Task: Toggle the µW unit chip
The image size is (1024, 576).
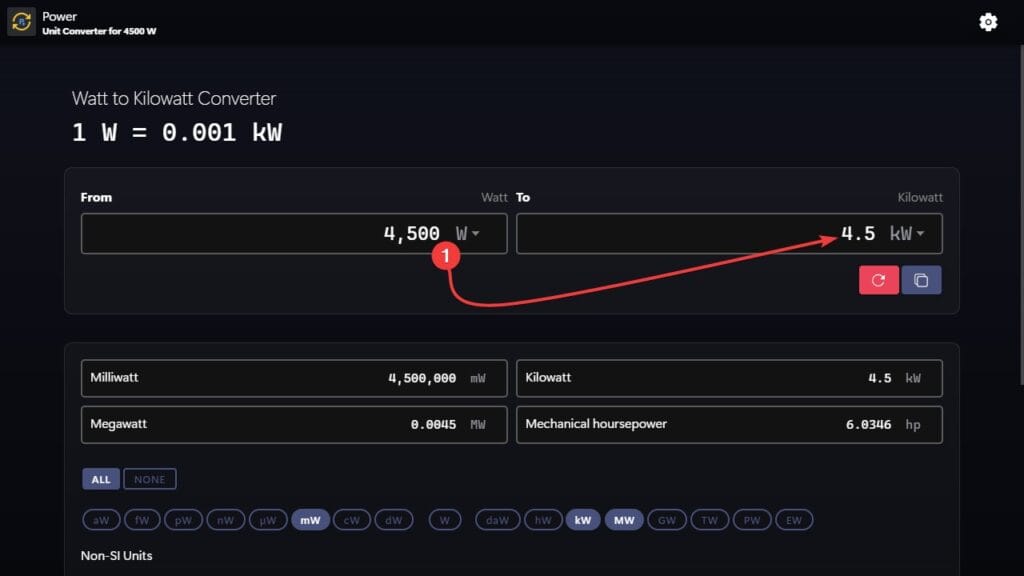Action: 268,520
